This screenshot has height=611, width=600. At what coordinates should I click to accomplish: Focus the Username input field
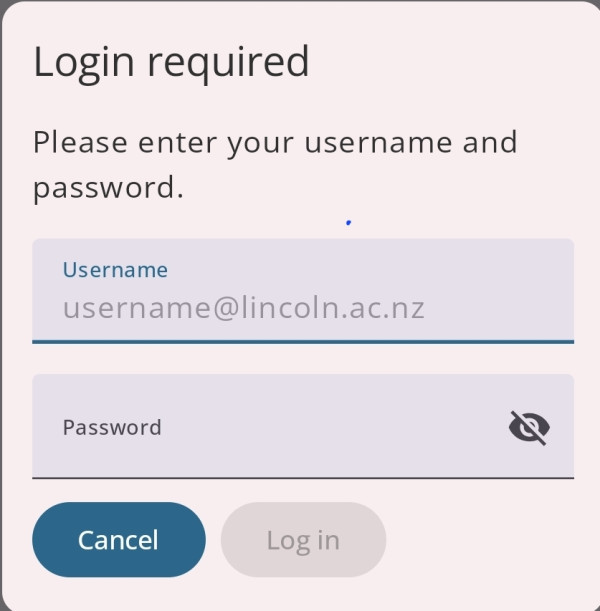coord(303,291)
